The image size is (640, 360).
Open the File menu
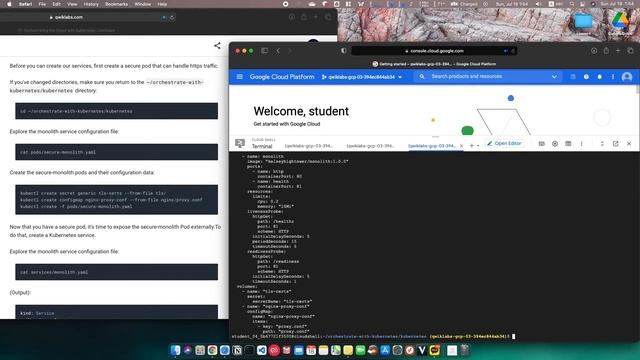pyautogui.click(x=42, y=4)
